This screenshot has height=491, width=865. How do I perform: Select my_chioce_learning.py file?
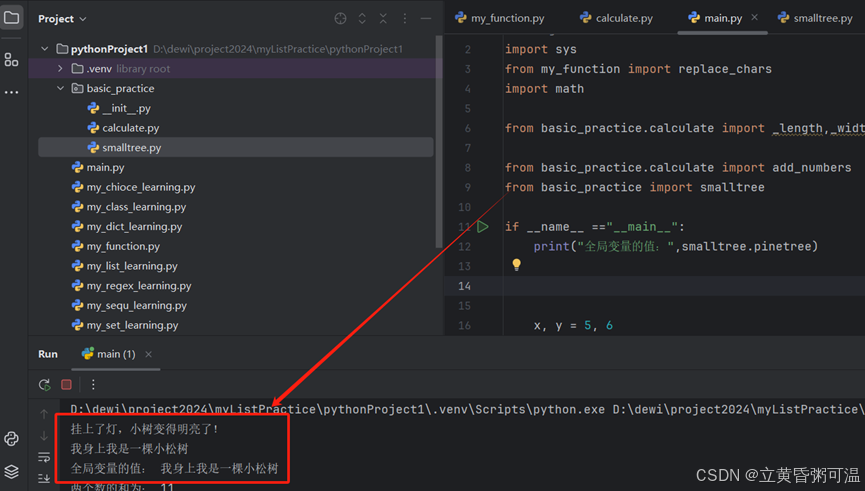(134, 187)
